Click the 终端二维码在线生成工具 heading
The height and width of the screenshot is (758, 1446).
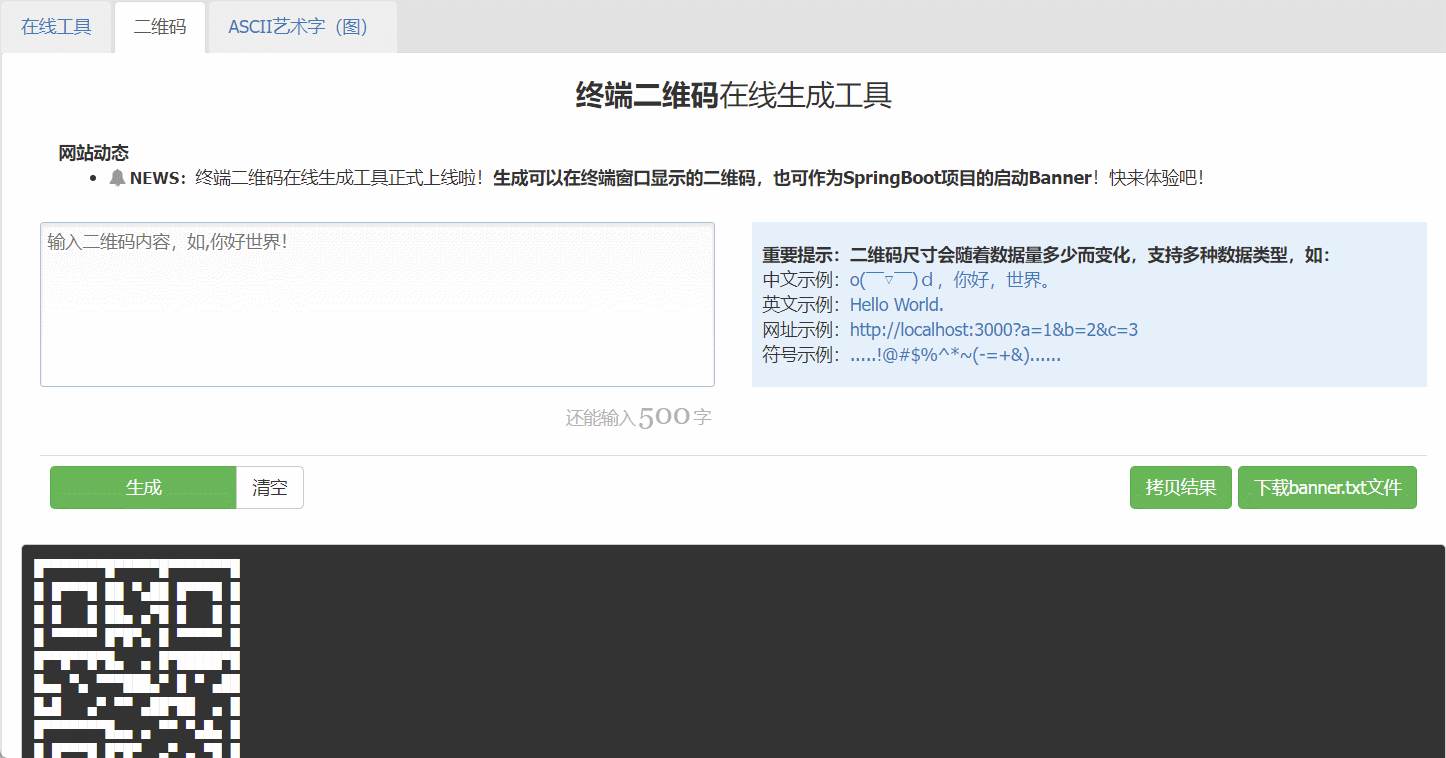point(734,95)
